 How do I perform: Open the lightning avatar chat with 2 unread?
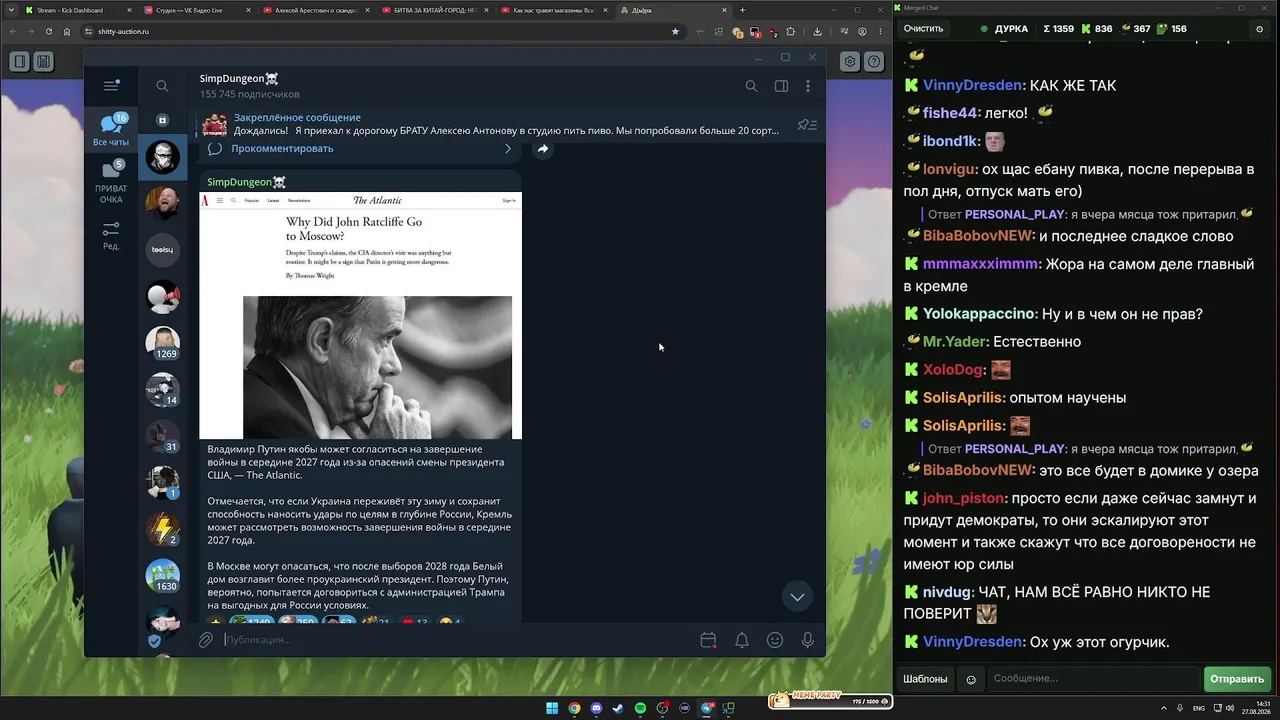pyautogui.click(x=162, y=529)
